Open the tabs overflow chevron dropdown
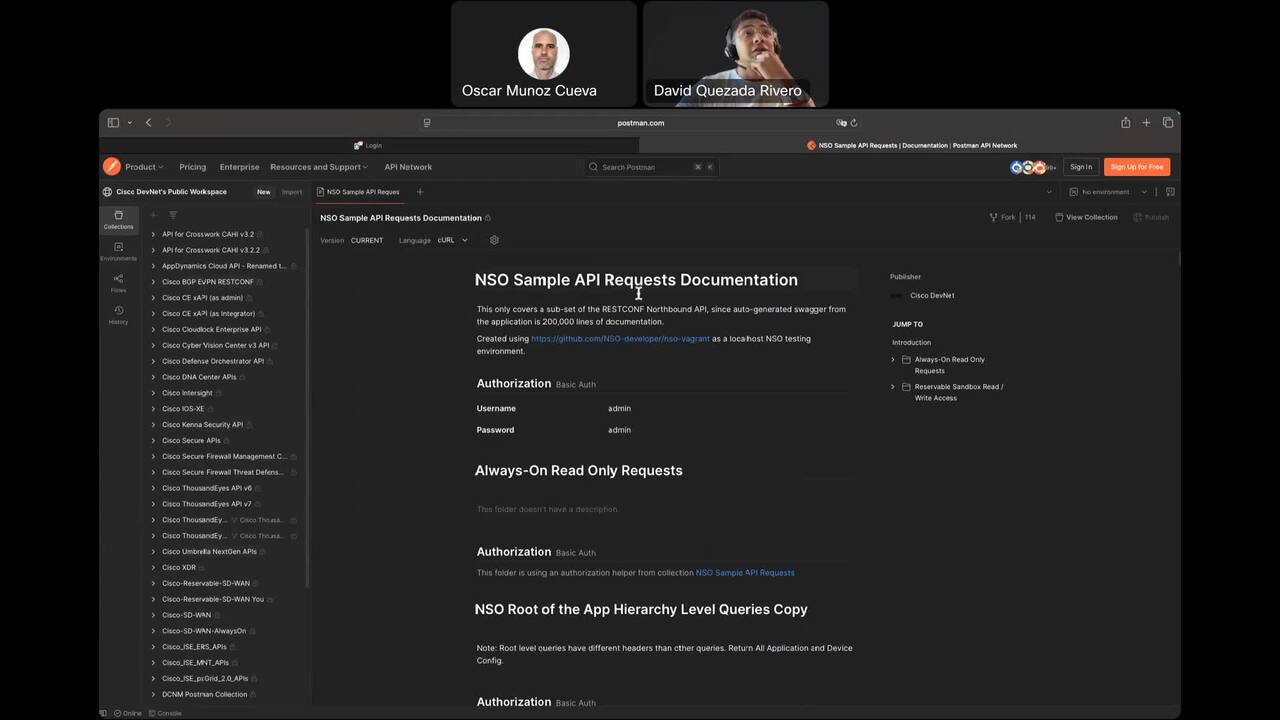The width and height of the screenshot is (1280, 720). pos(1049,192)
